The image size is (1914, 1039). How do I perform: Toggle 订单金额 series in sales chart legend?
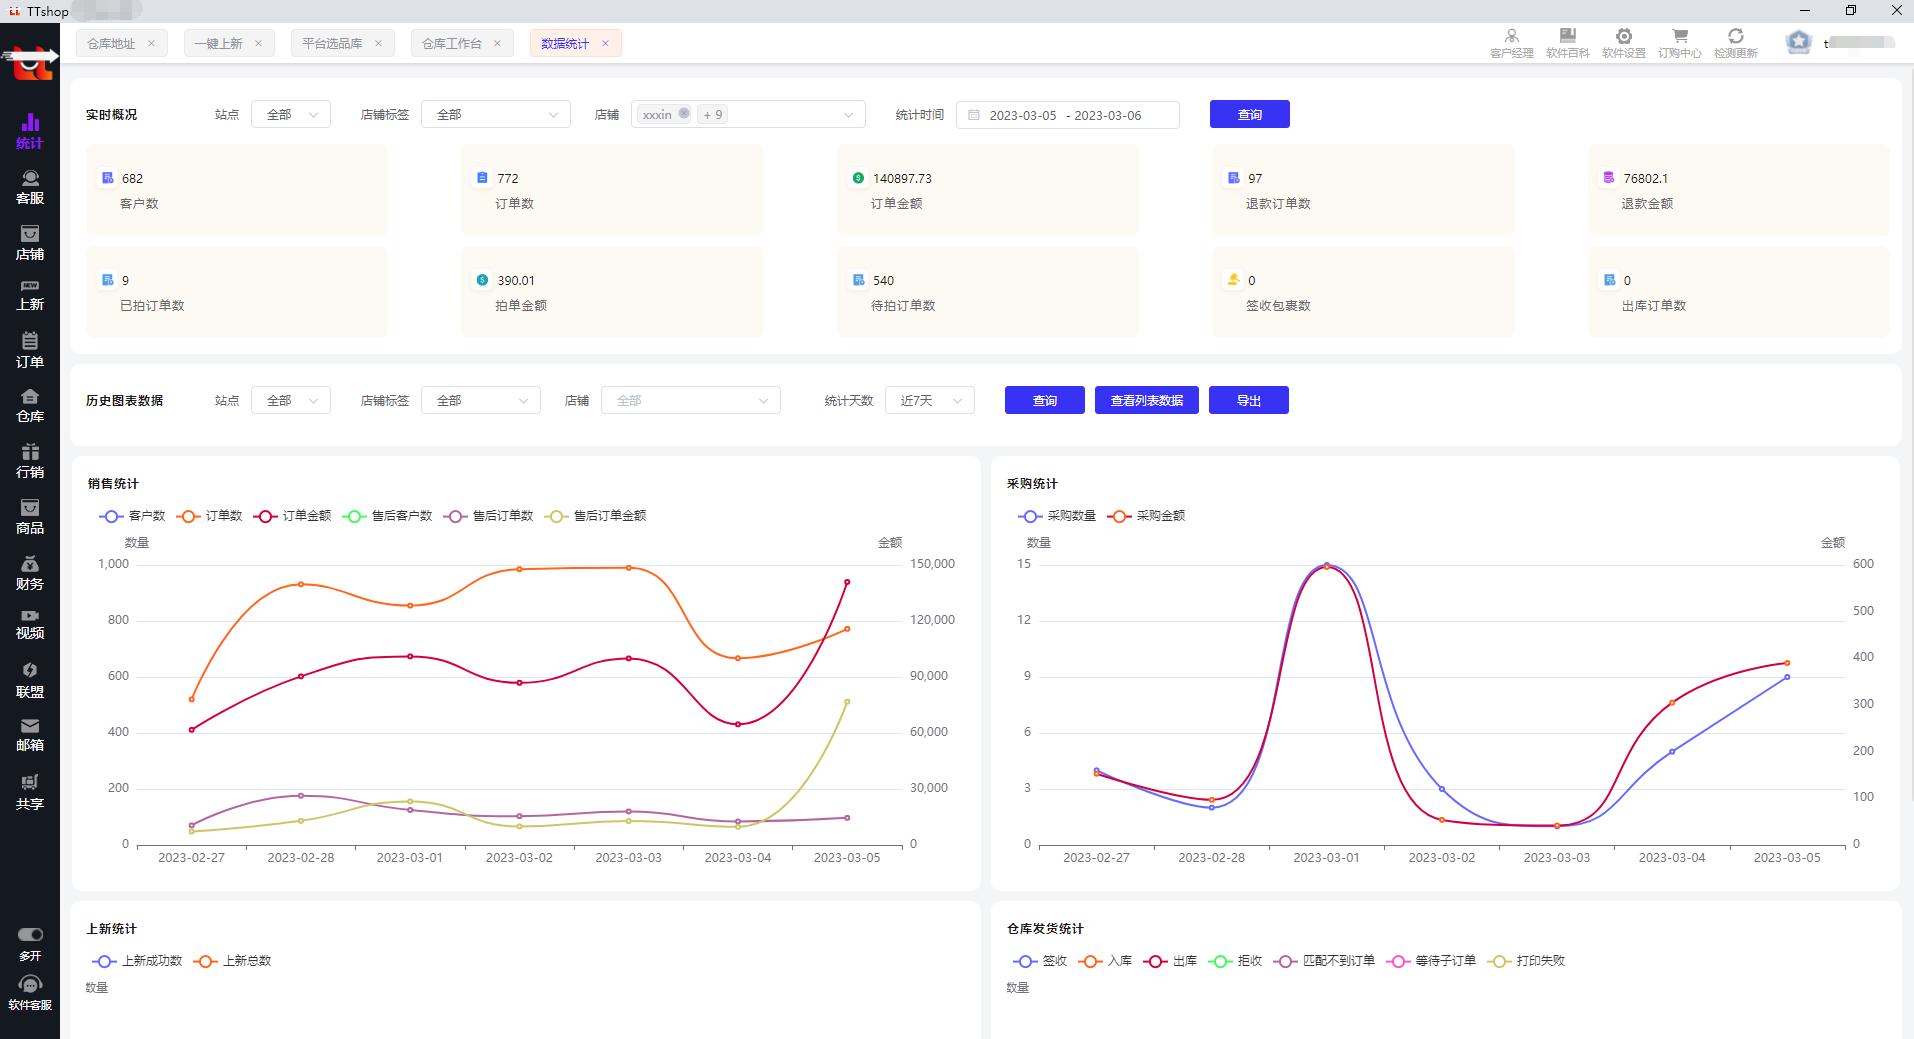(293, 516)
